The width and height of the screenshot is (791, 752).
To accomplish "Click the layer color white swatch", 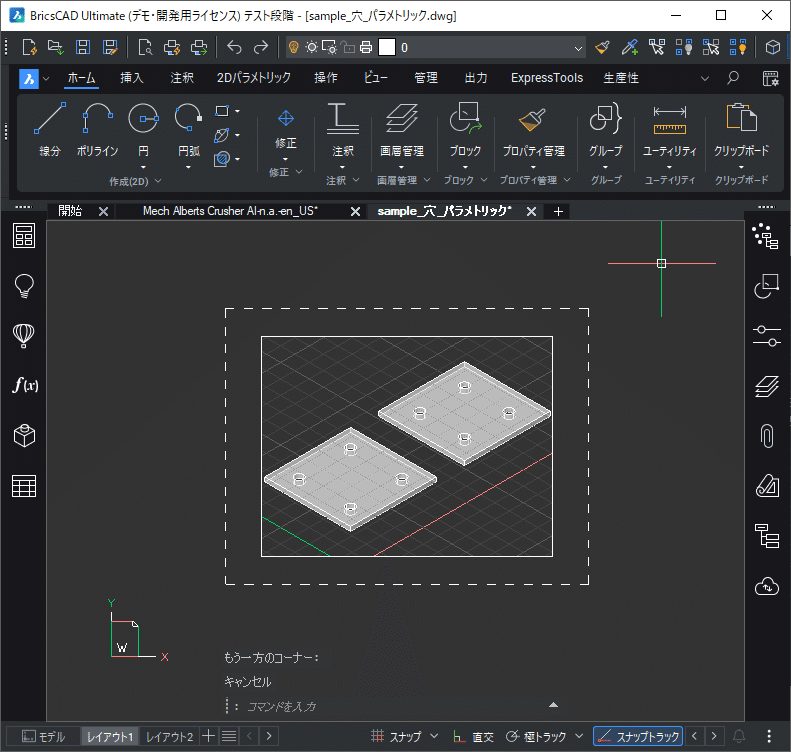I will pyautogui.click(x=387, y=47).
